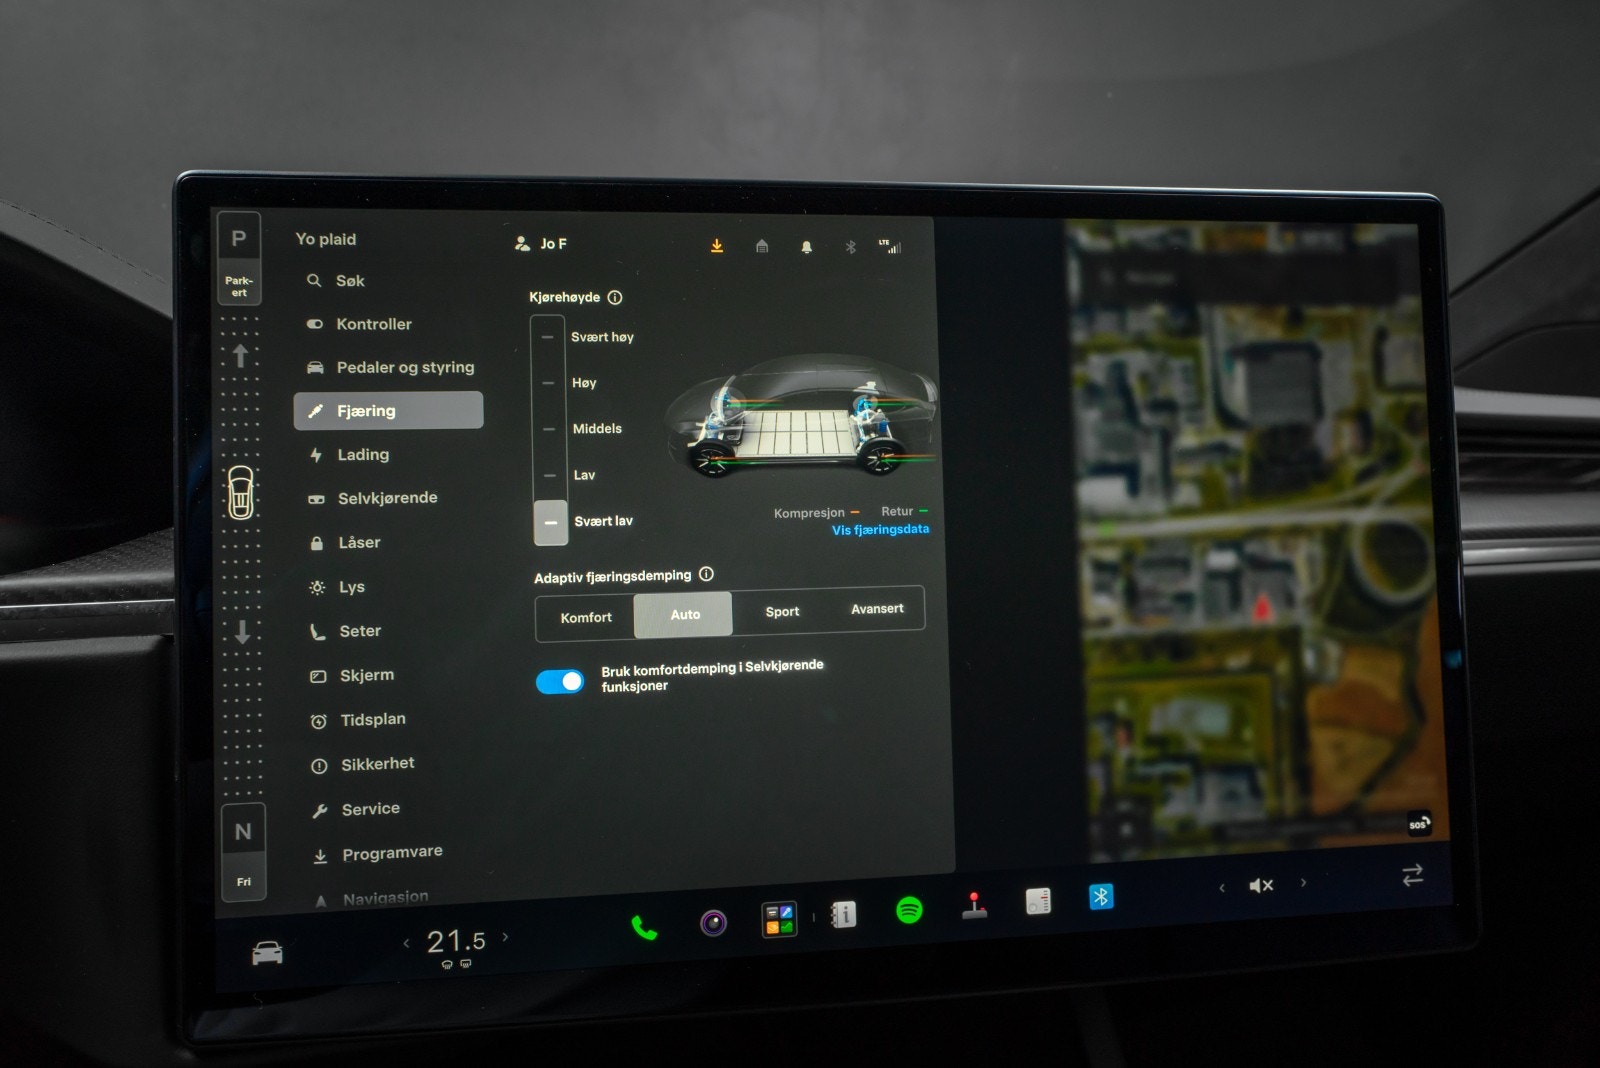Raise the cabin temperature with the right chevron
Screen dimensions: 1600x1068
(505, 937)
